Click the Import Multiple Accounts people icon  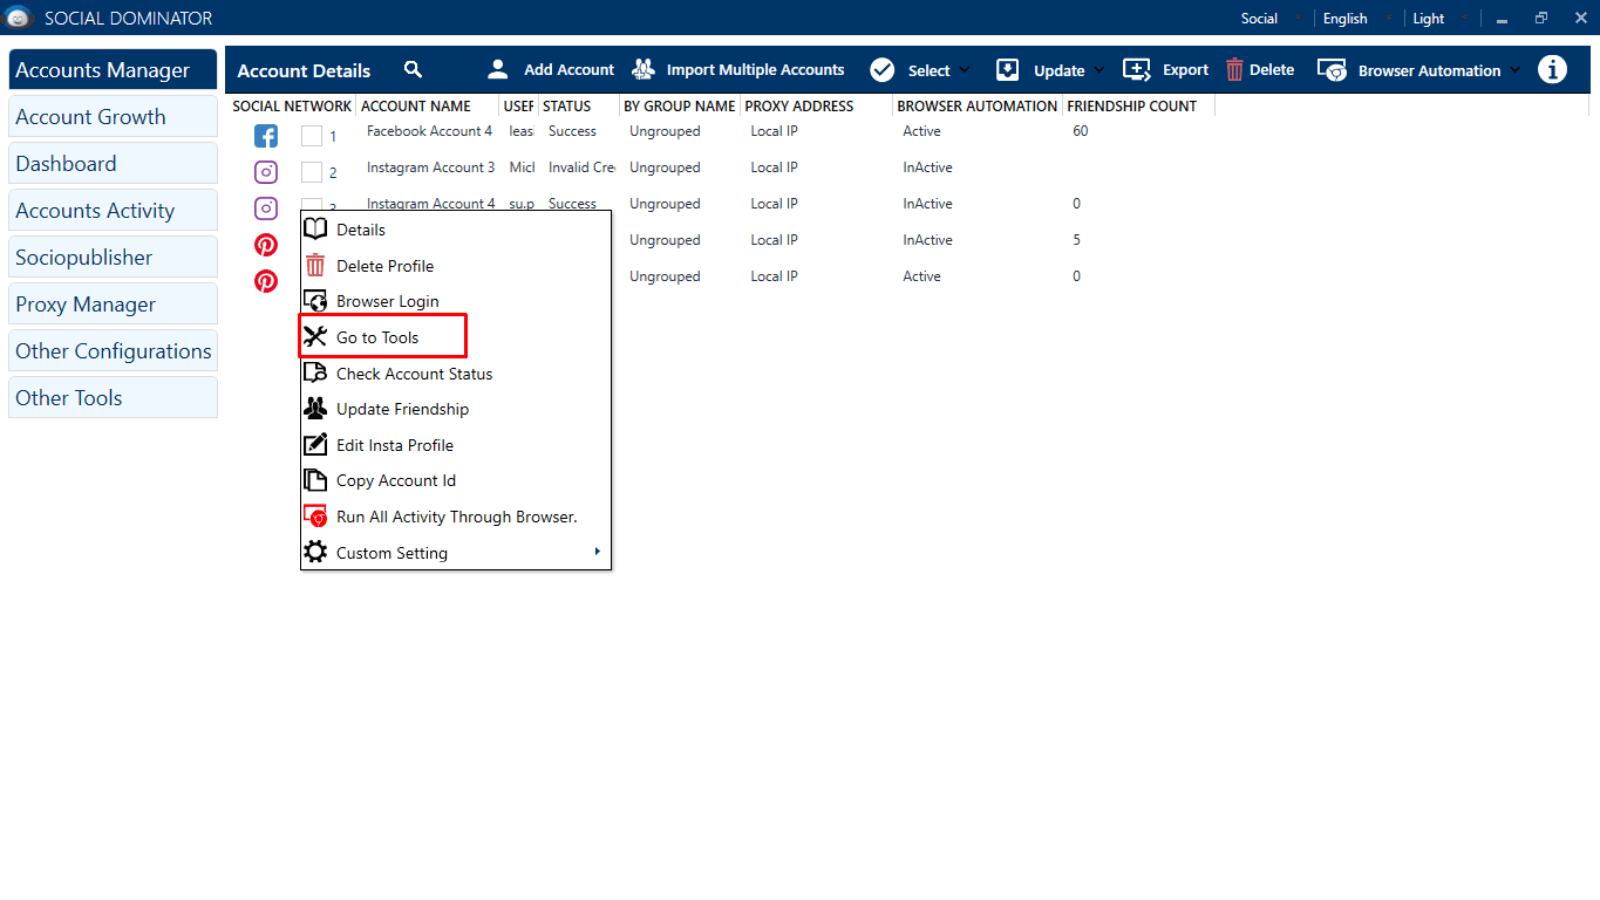643,69
